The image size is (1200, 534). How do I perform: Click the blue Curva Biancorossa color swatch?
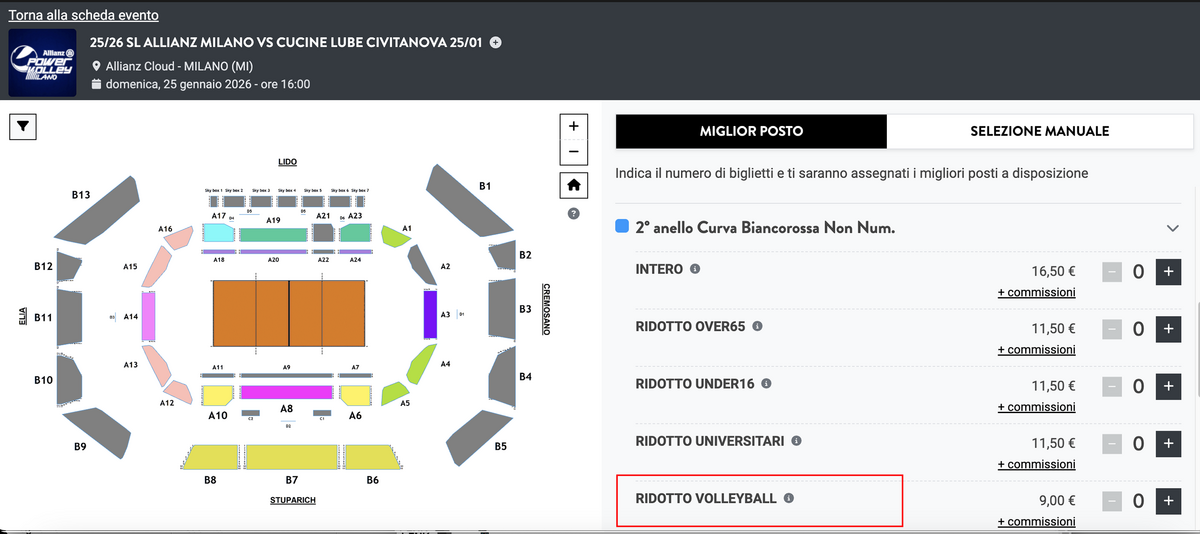[623, 227]
